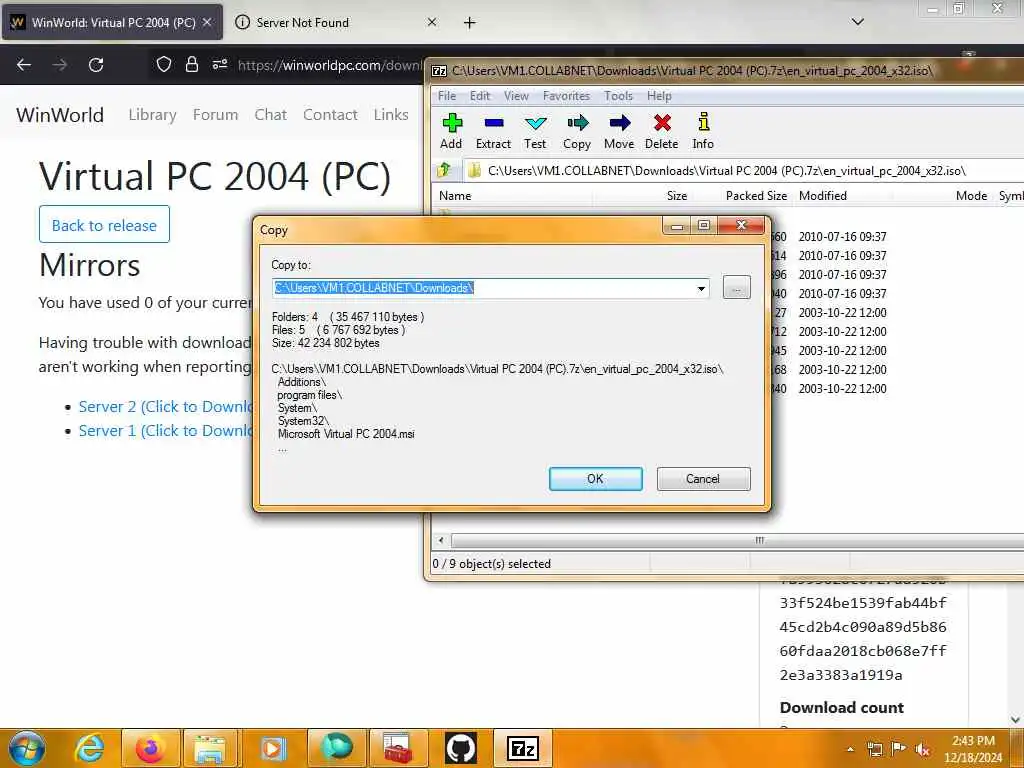Viewport: 1024px width, 768px height.
Task: Open Windows Media Player from the taskbar
Action: coord(273,748)
